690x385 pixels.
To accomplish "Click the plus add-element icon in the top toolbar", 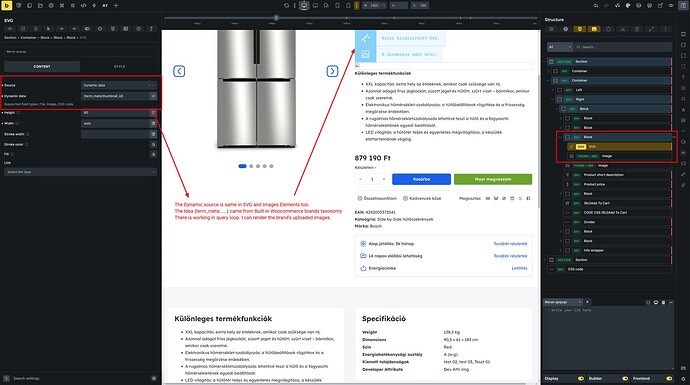I will tap(116, 6).
